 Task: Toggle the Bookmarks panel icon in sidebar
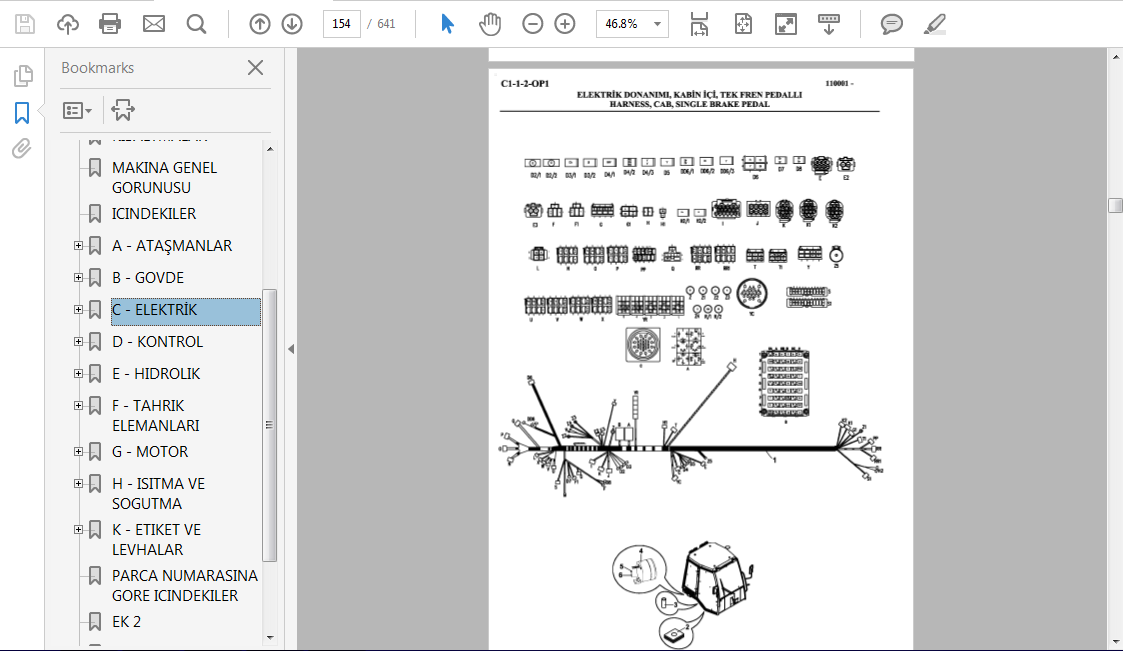pos(22,112)
